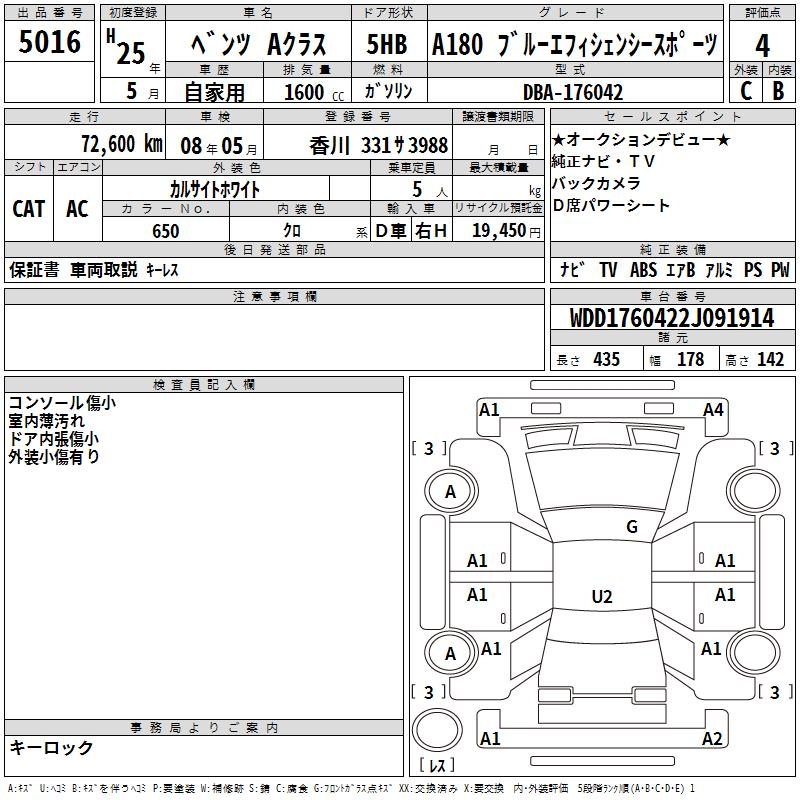Click the sales point D席パワーシート

(x=611, y=205)
